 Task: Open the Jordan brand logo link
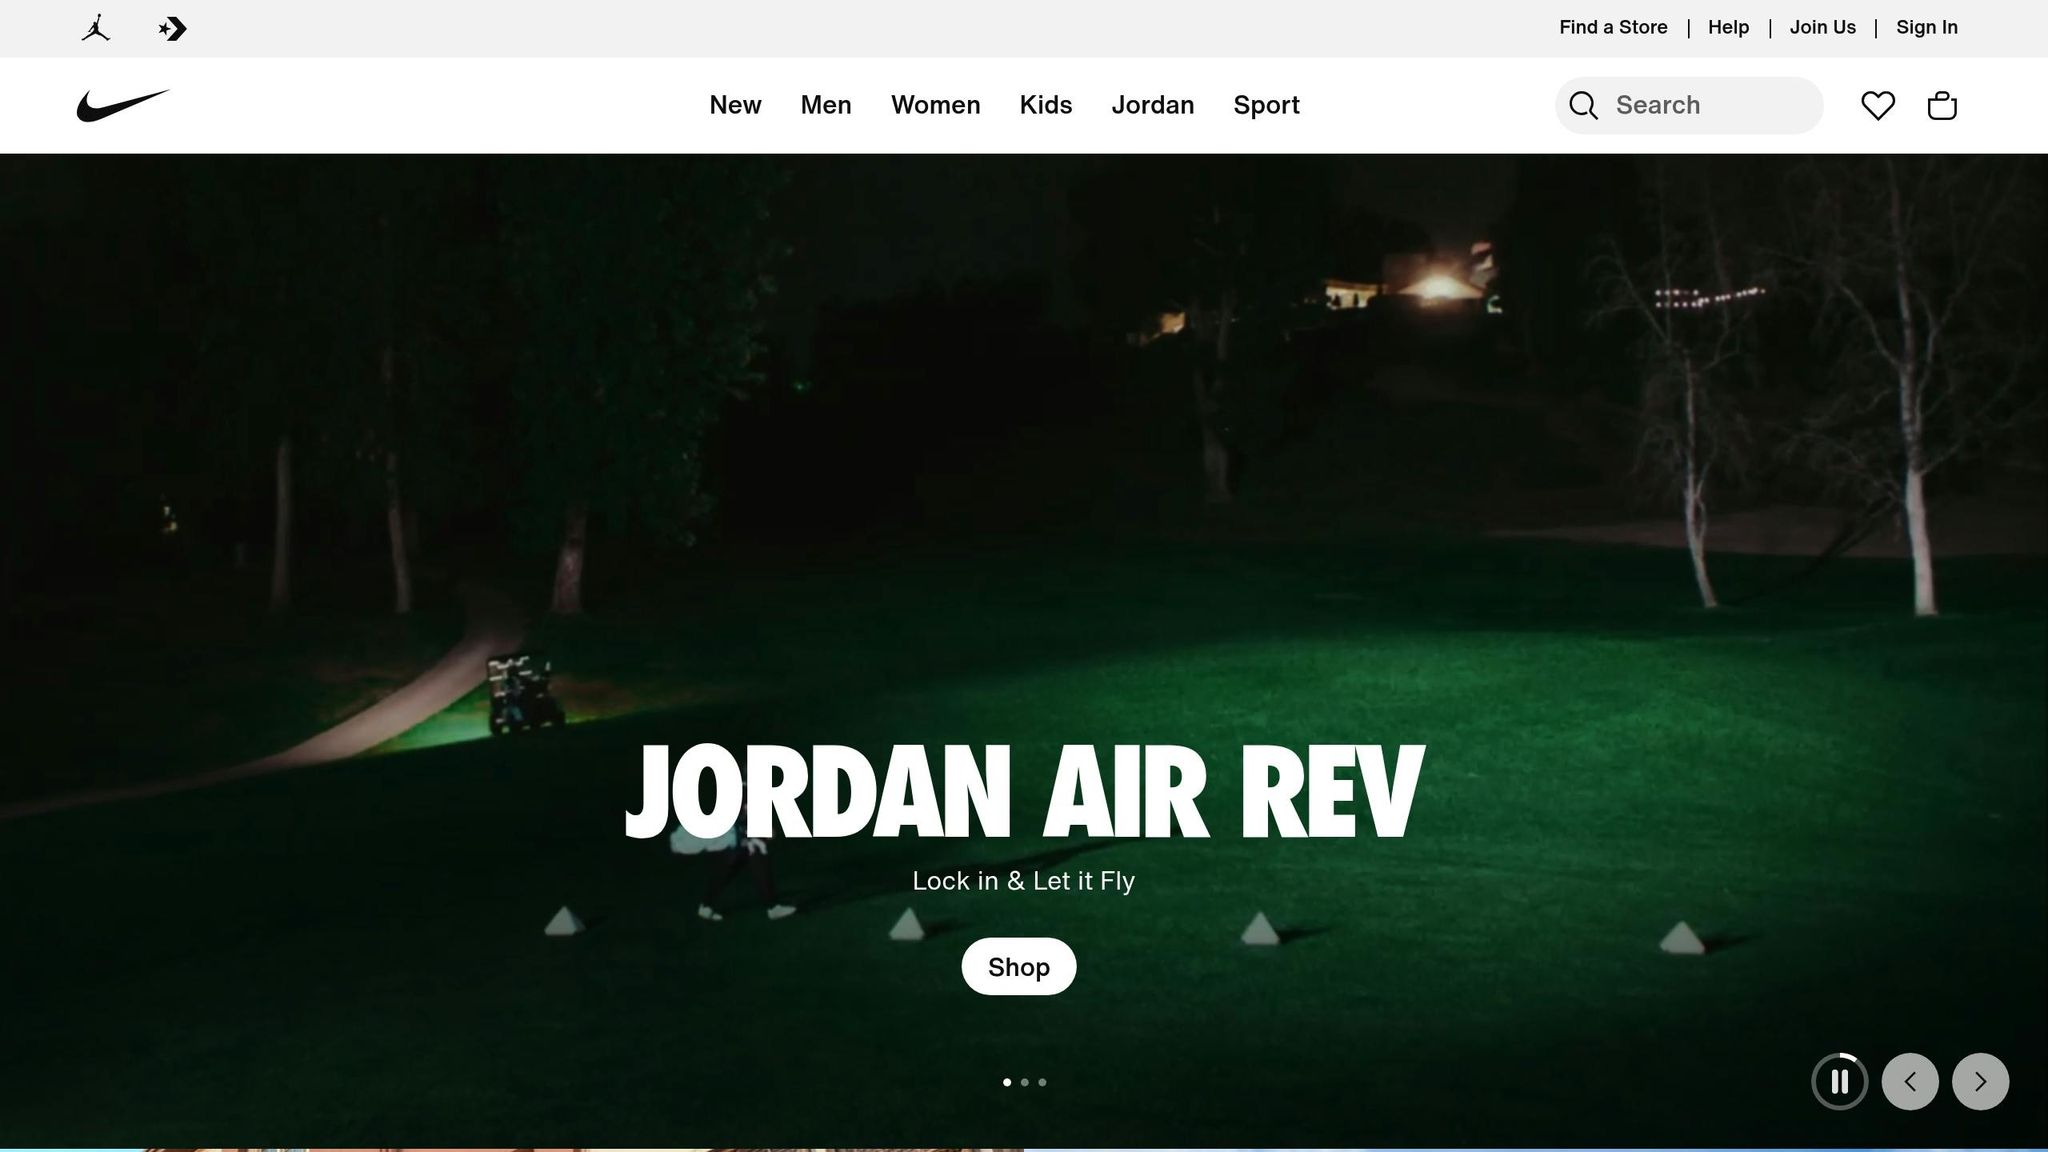point(96,28)
